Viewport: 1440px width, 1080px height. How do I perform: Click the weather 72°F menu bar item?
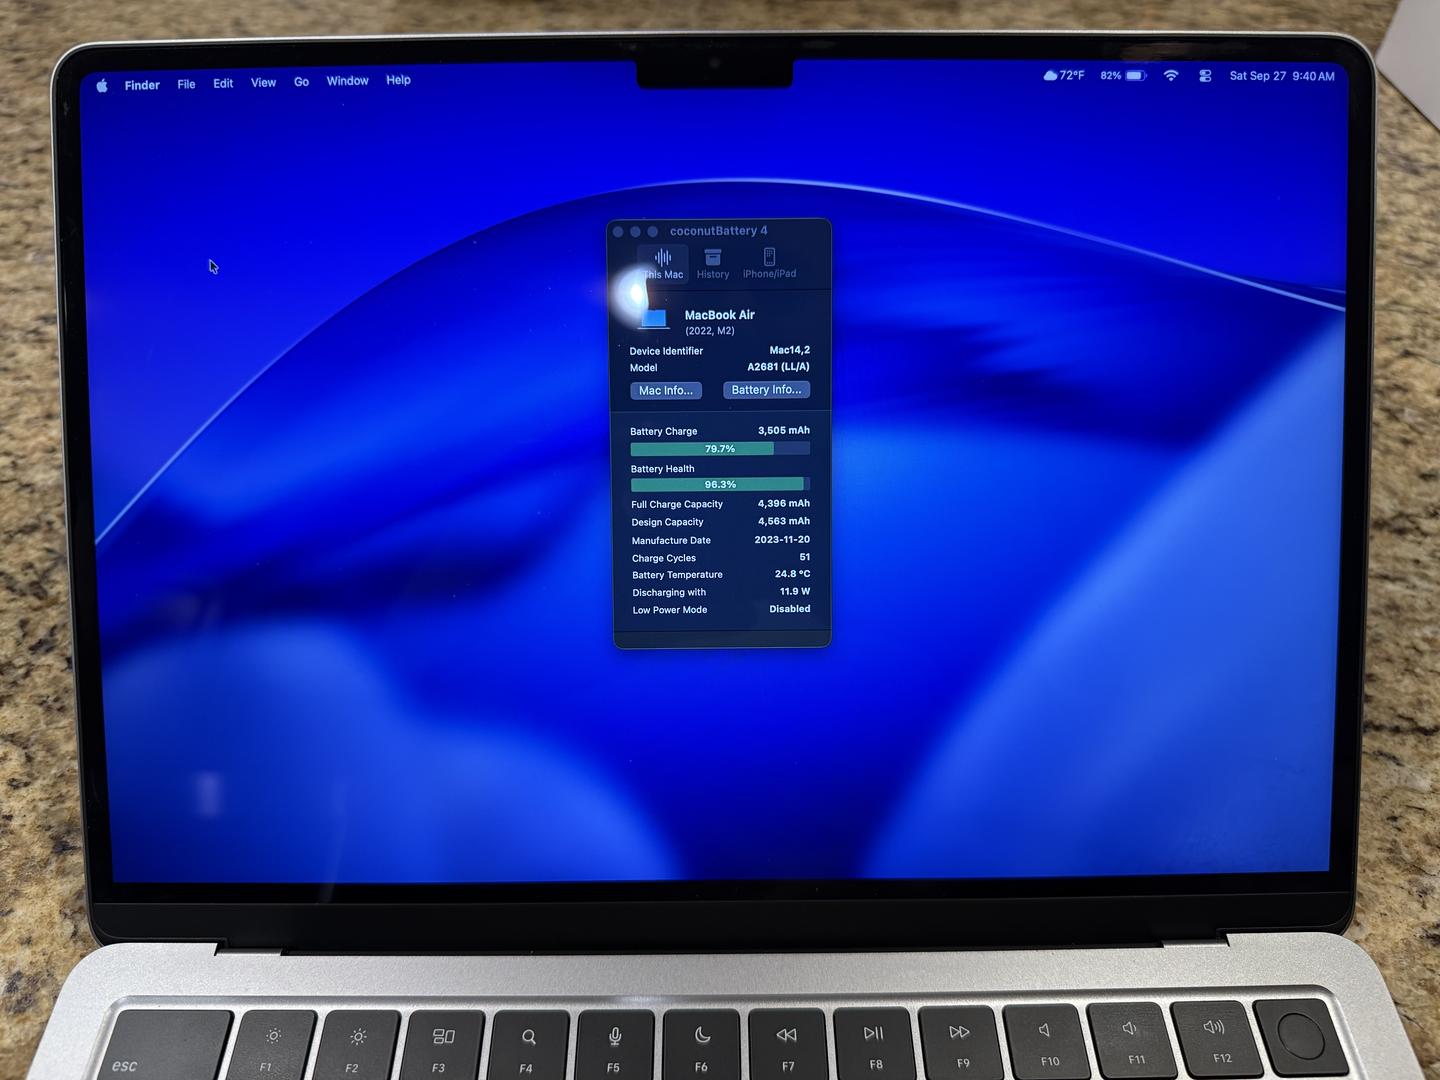(1064, 75)
